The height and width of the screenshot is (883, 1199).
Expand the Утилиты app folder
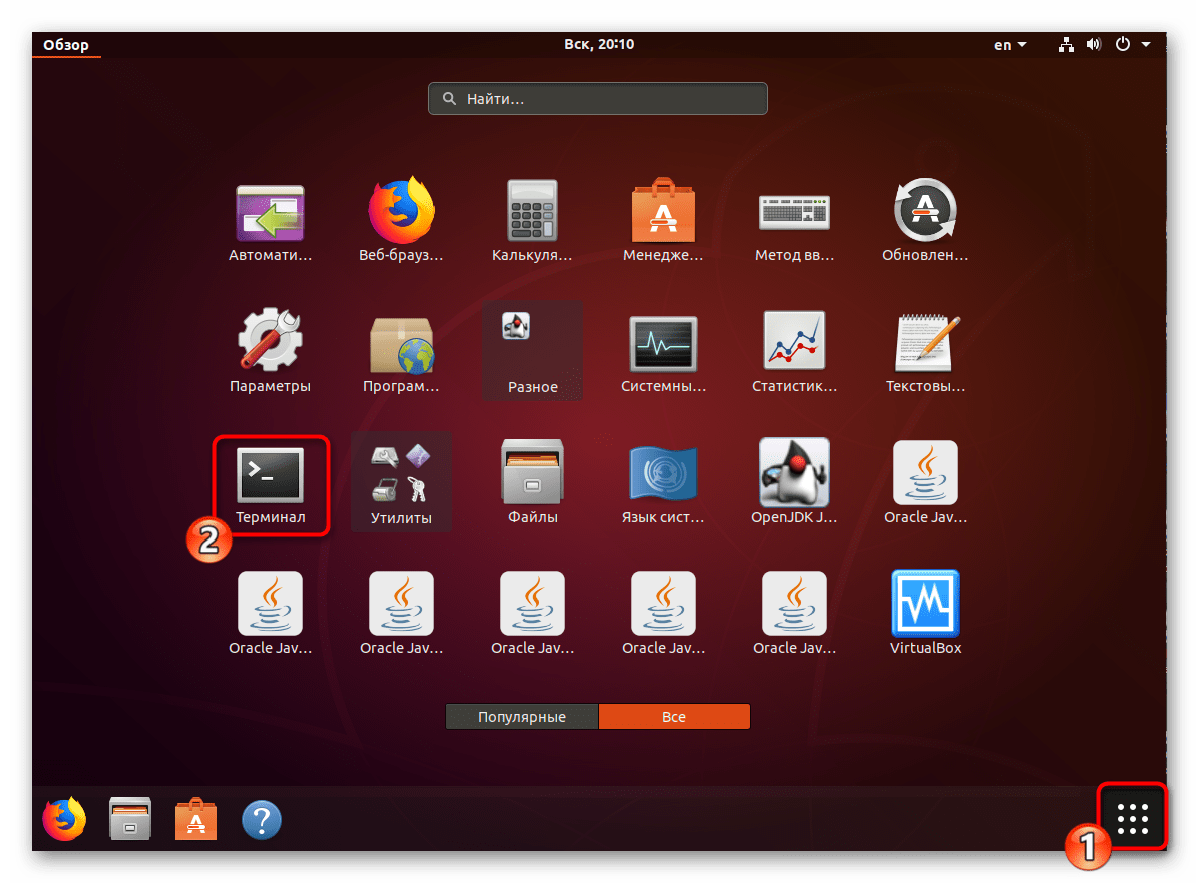pos(401,480)
